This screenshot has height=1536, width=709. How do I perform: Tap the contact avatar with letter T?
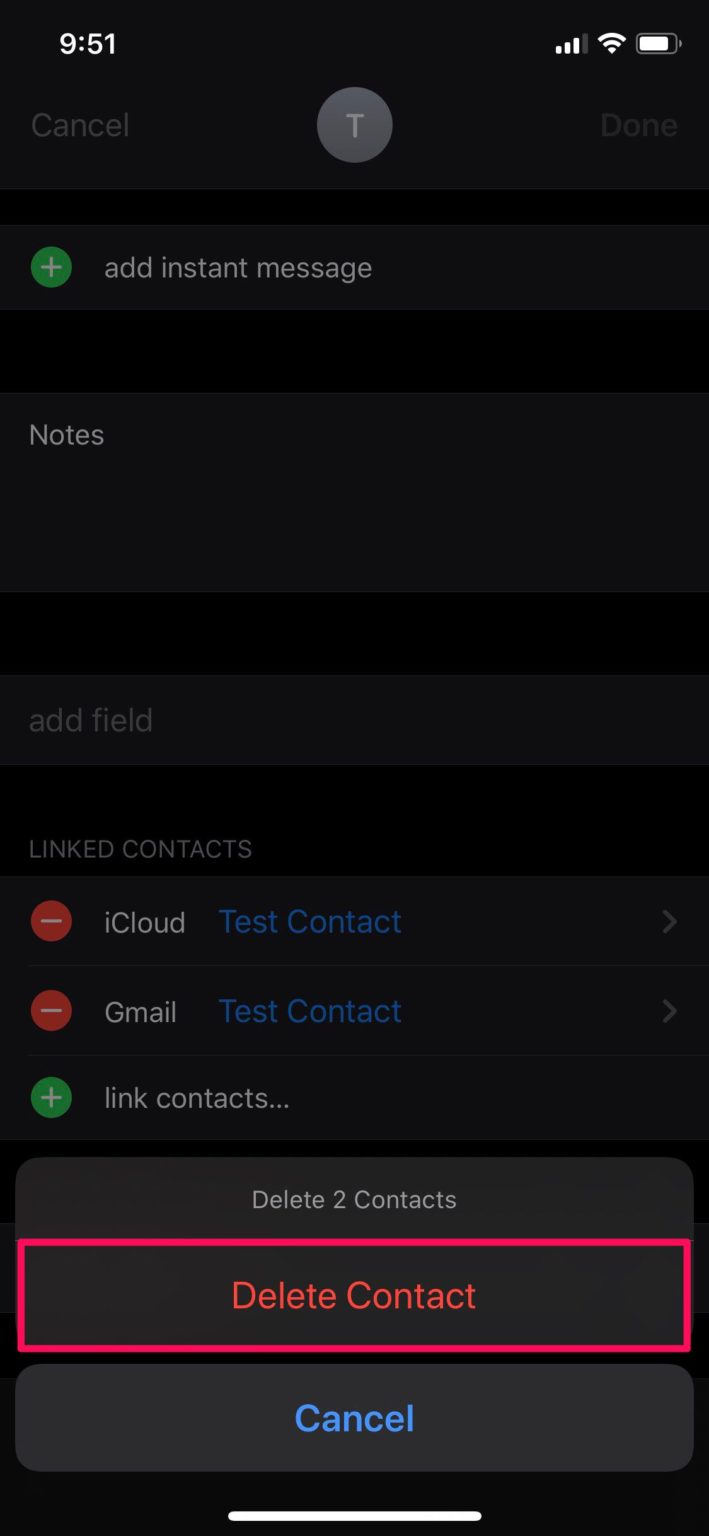[354, 124]
